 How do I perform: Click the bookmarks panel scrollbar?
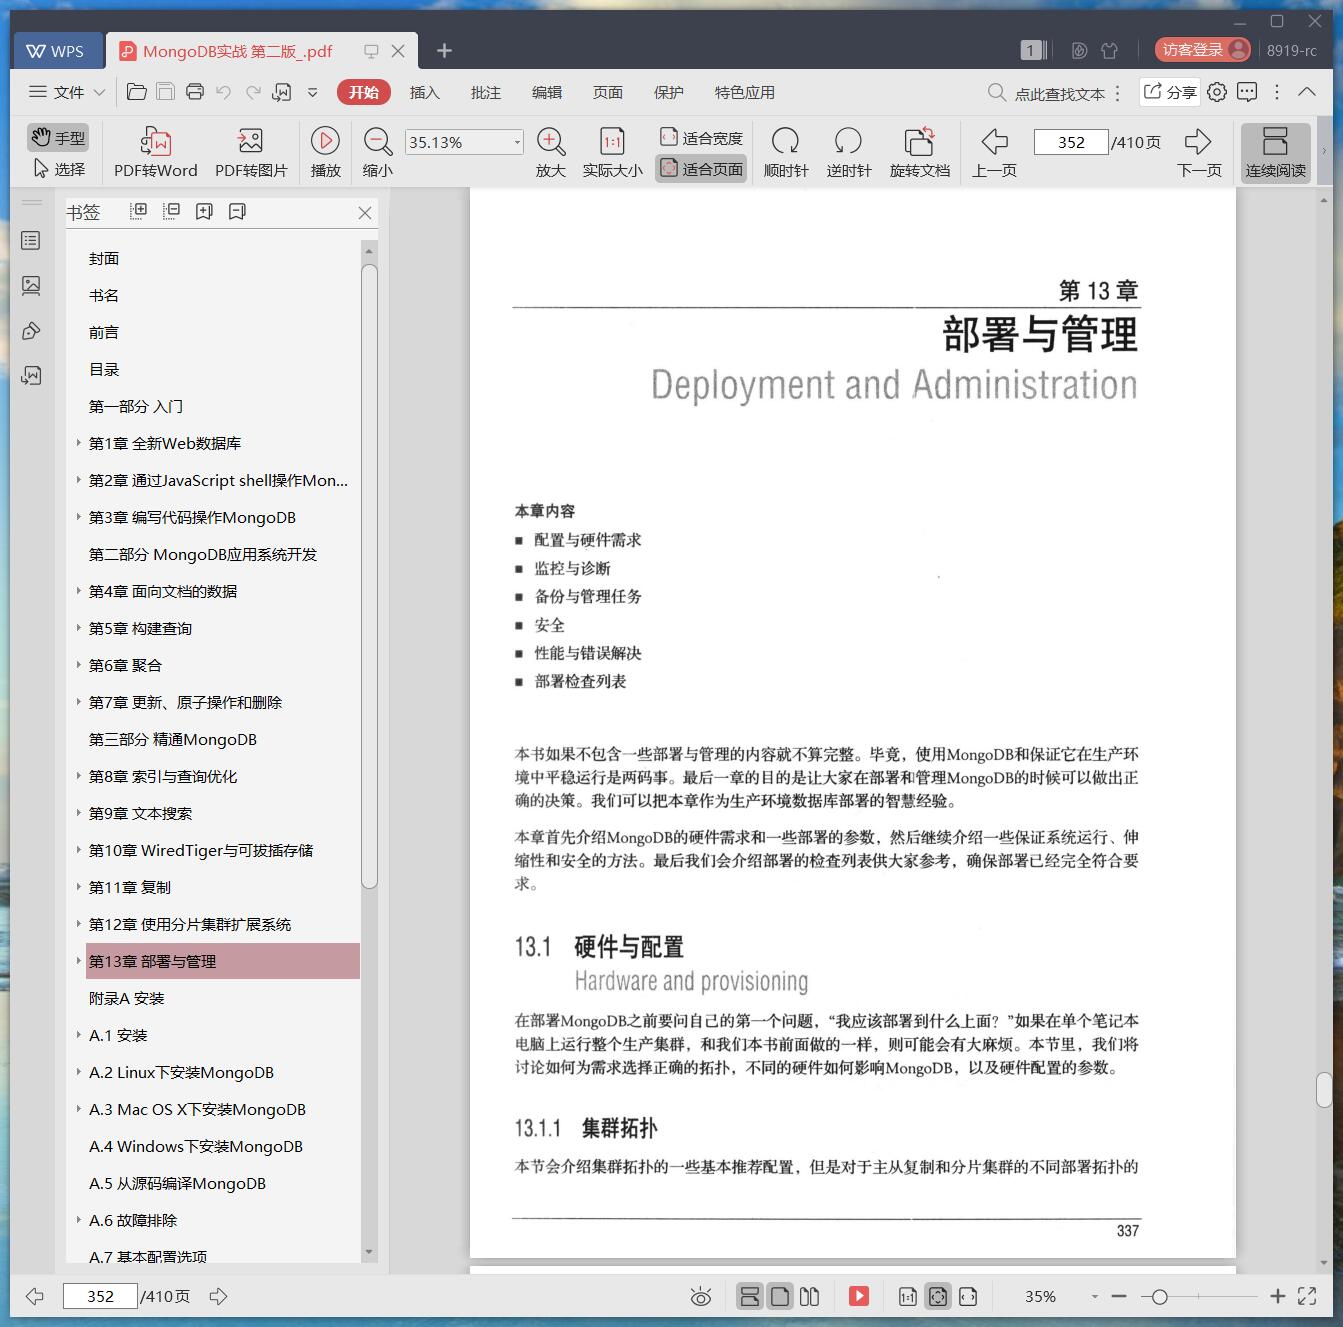(x=369, y=576)
